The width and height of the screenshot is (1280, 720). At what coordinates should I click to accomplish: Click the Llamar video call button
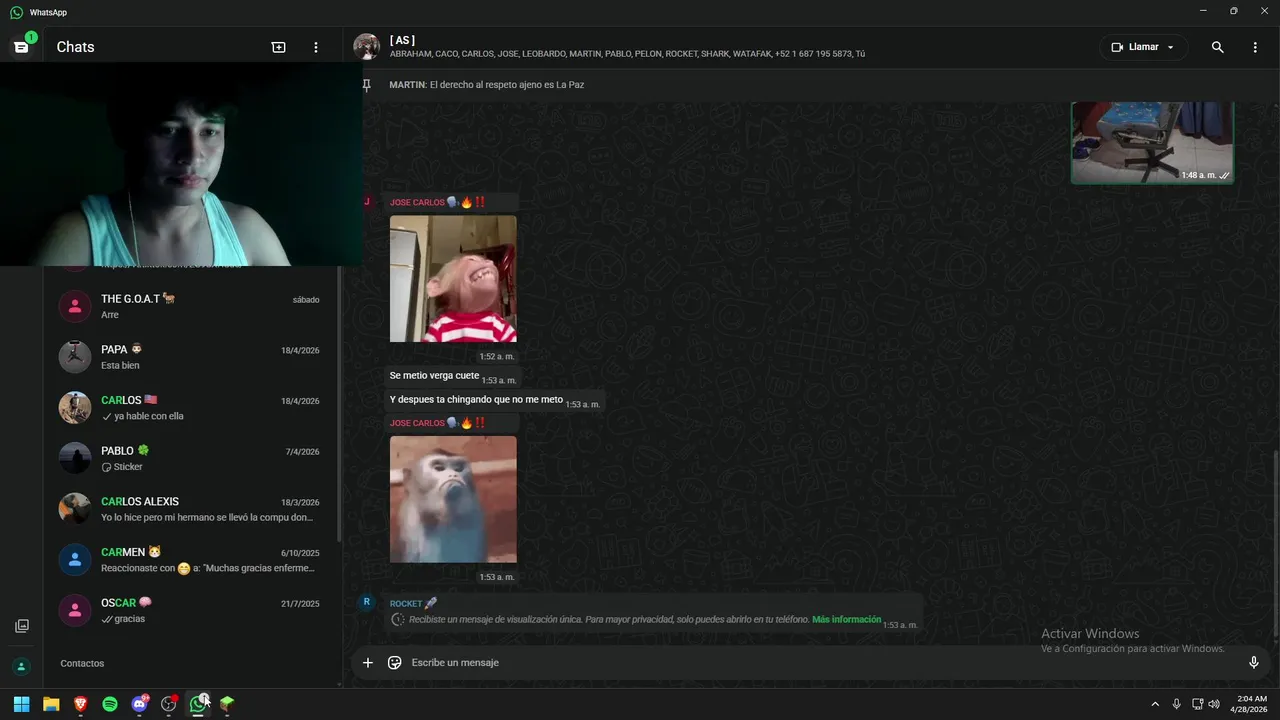tap(1134, 47)
